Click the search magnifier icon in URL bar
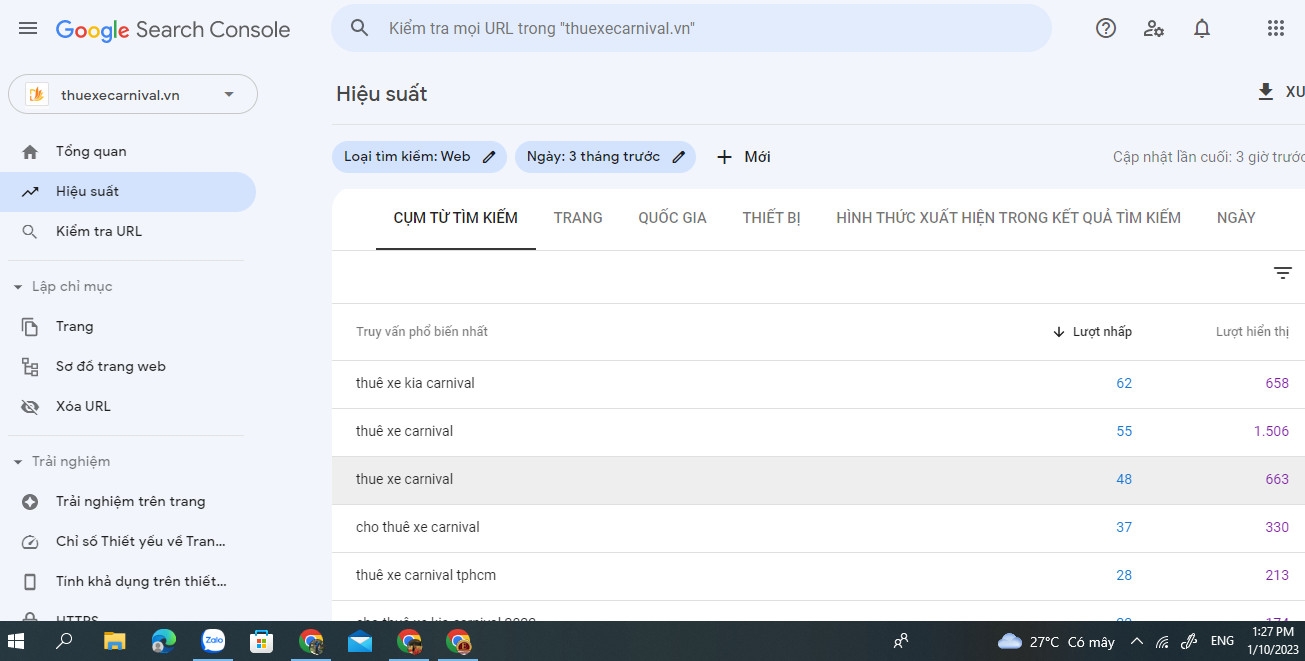Screen dimensions: 1305x661 coord(360,28)
